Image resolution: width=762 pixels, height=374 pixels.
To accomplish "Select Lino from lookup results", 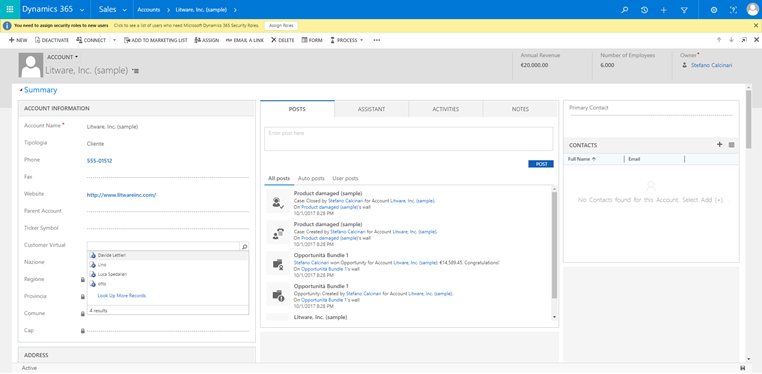I will [168, 265].
